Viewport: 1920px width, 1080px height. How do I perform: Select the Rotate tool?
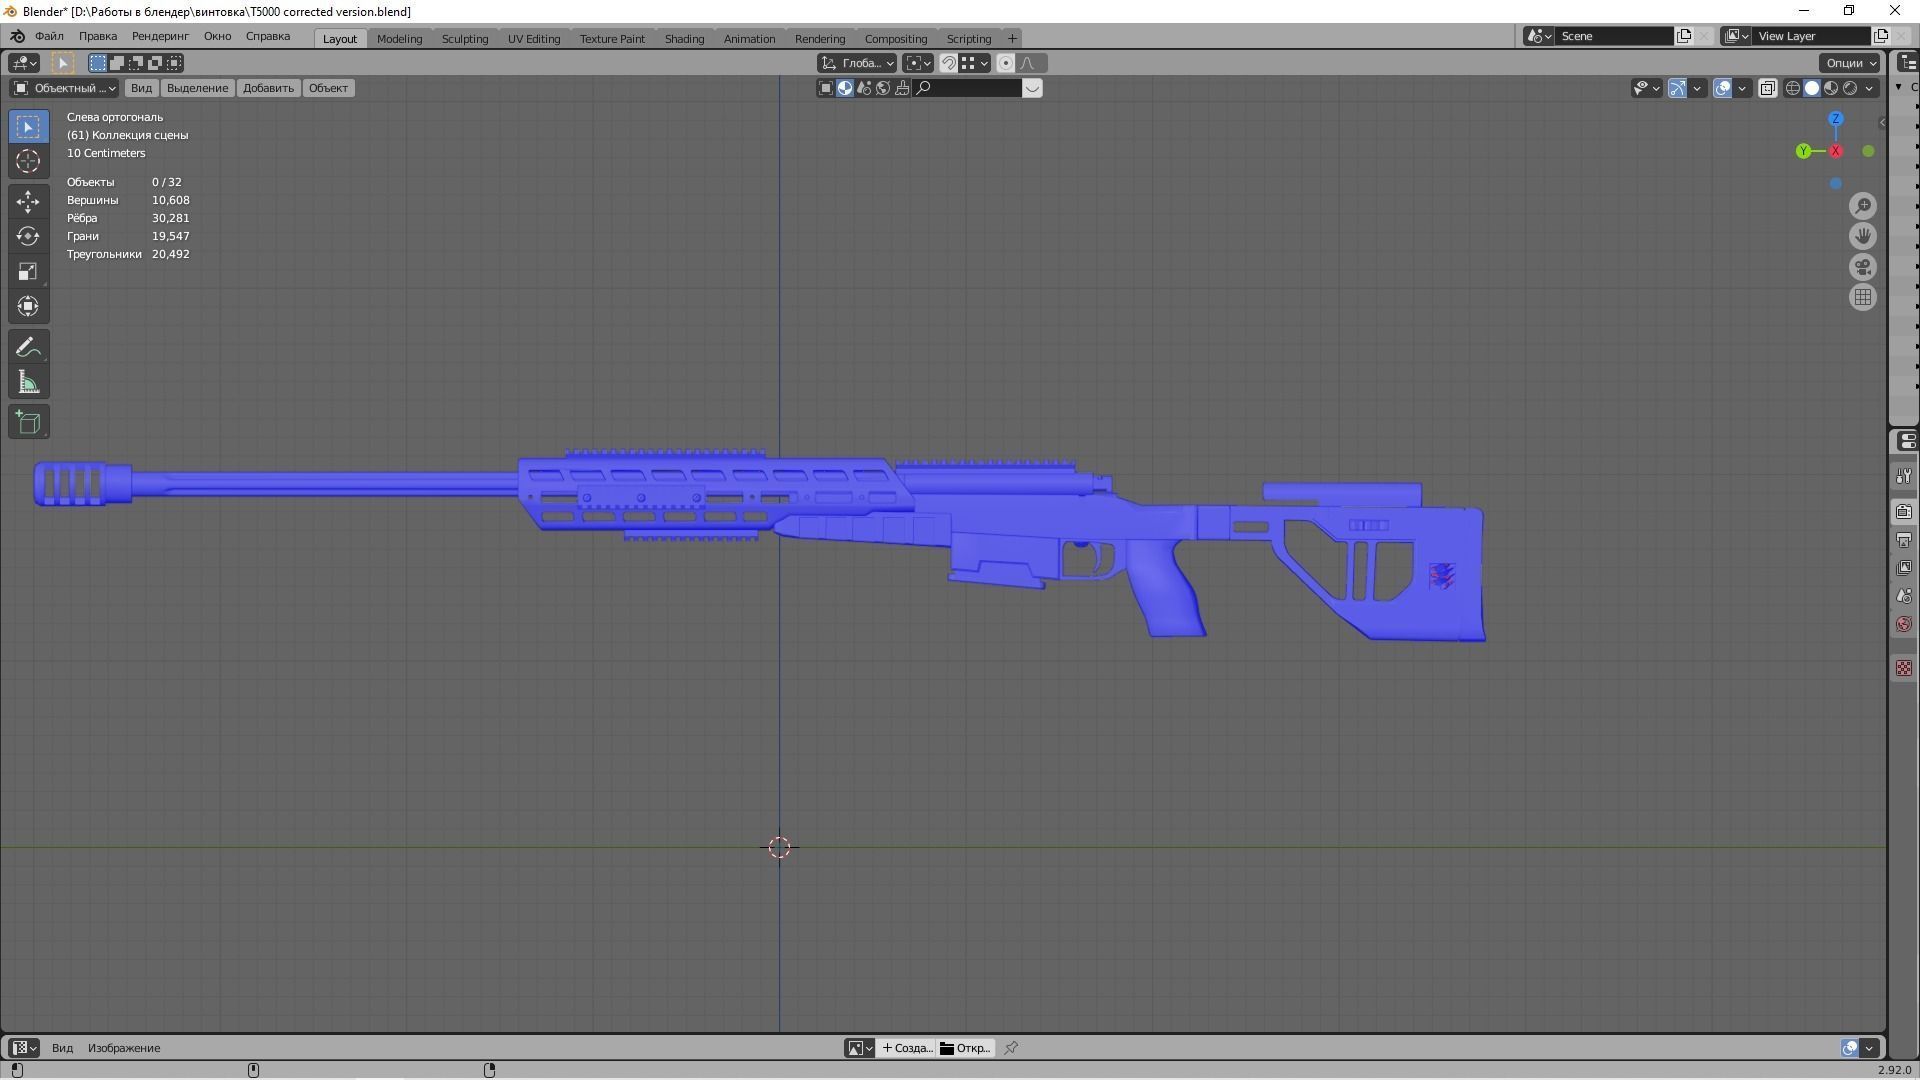pyautogui.click(x=27, y=237)
